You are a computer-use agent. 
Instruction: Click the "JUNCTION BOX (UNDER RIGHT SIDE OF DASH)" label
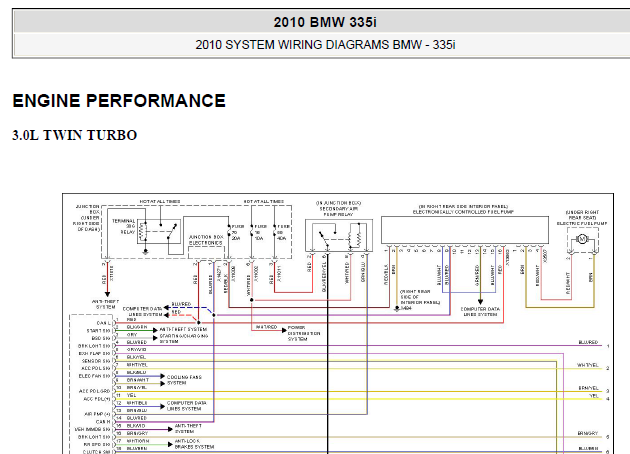click(87, 218)
